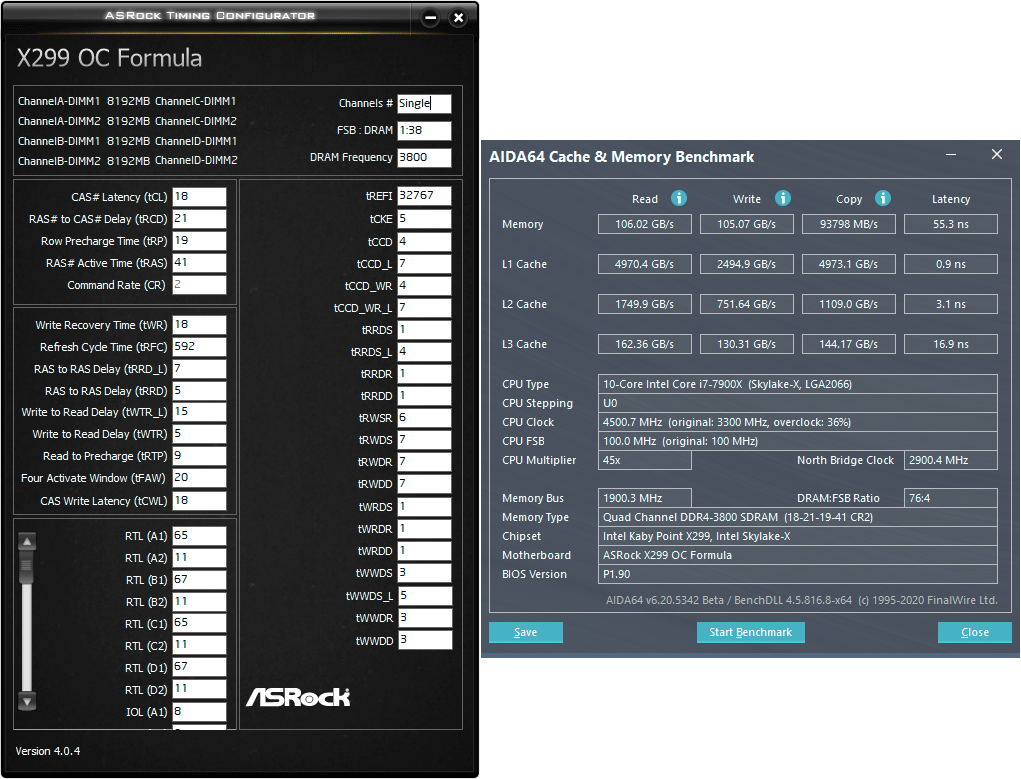This screenshot has width=1021, height=779.
Task: Click the Memory Copy result 93798 MB/s
Action: pos(848,224)
